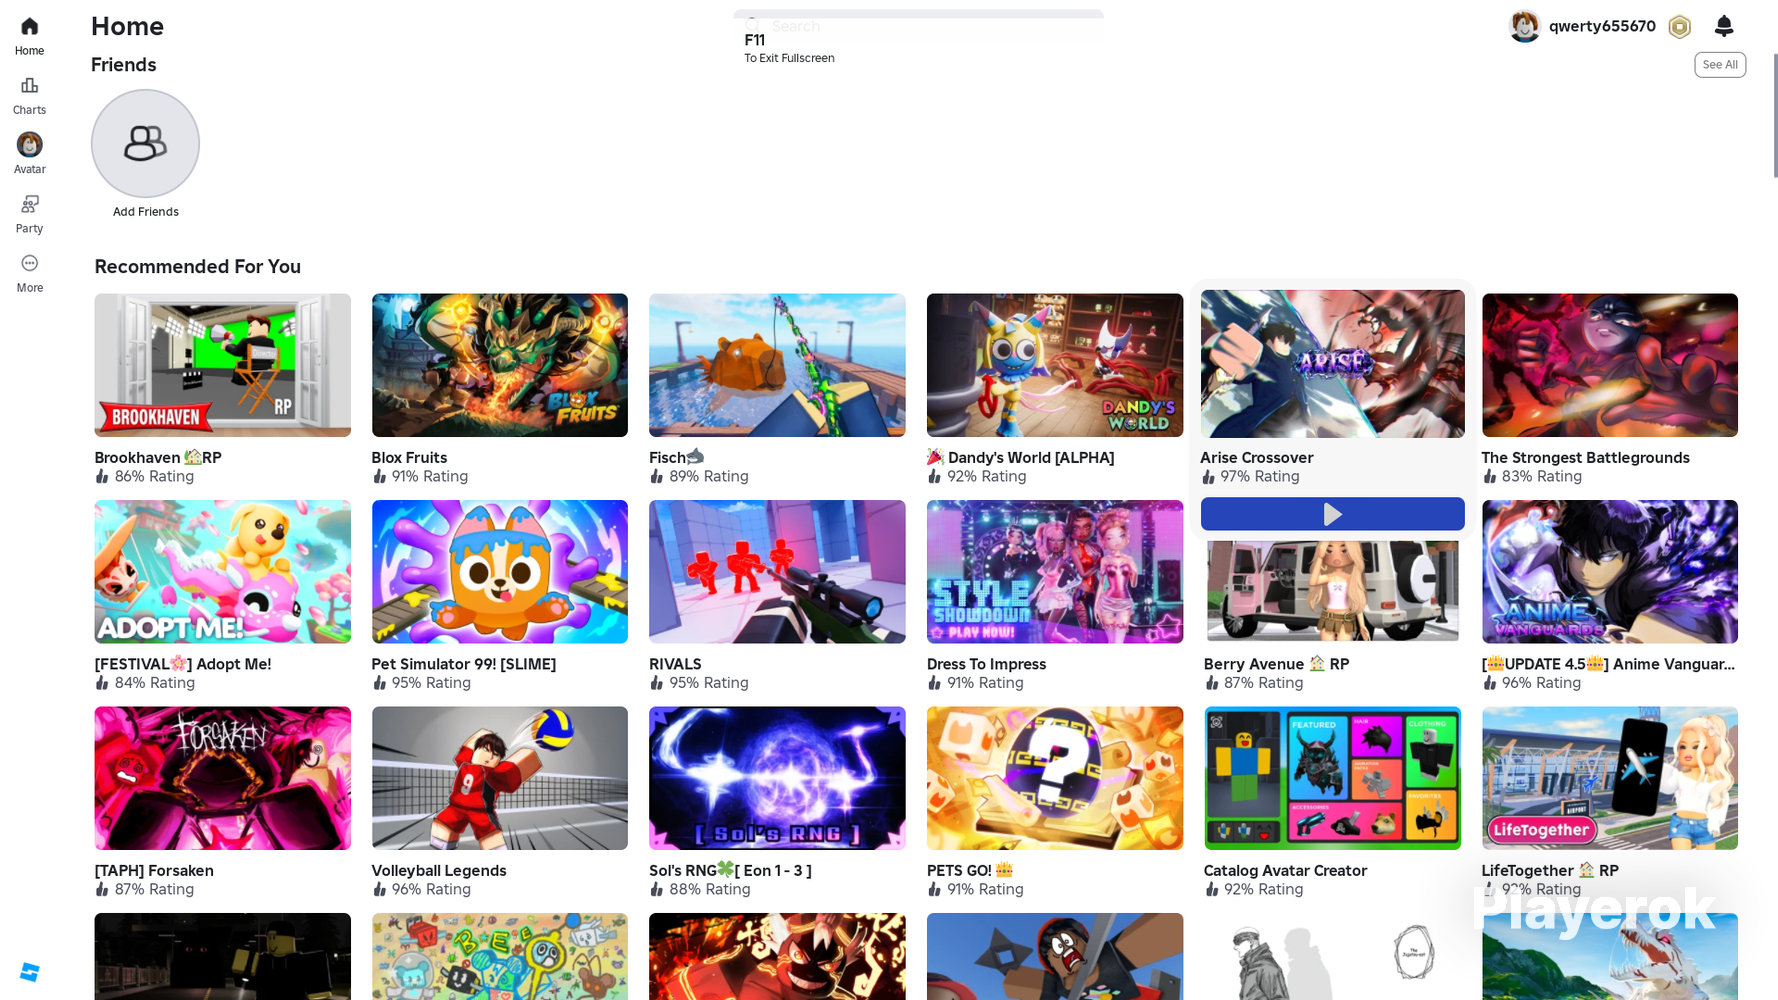
Task: Open the Sol's RNG thumbnail
Action: pos(777,778)
